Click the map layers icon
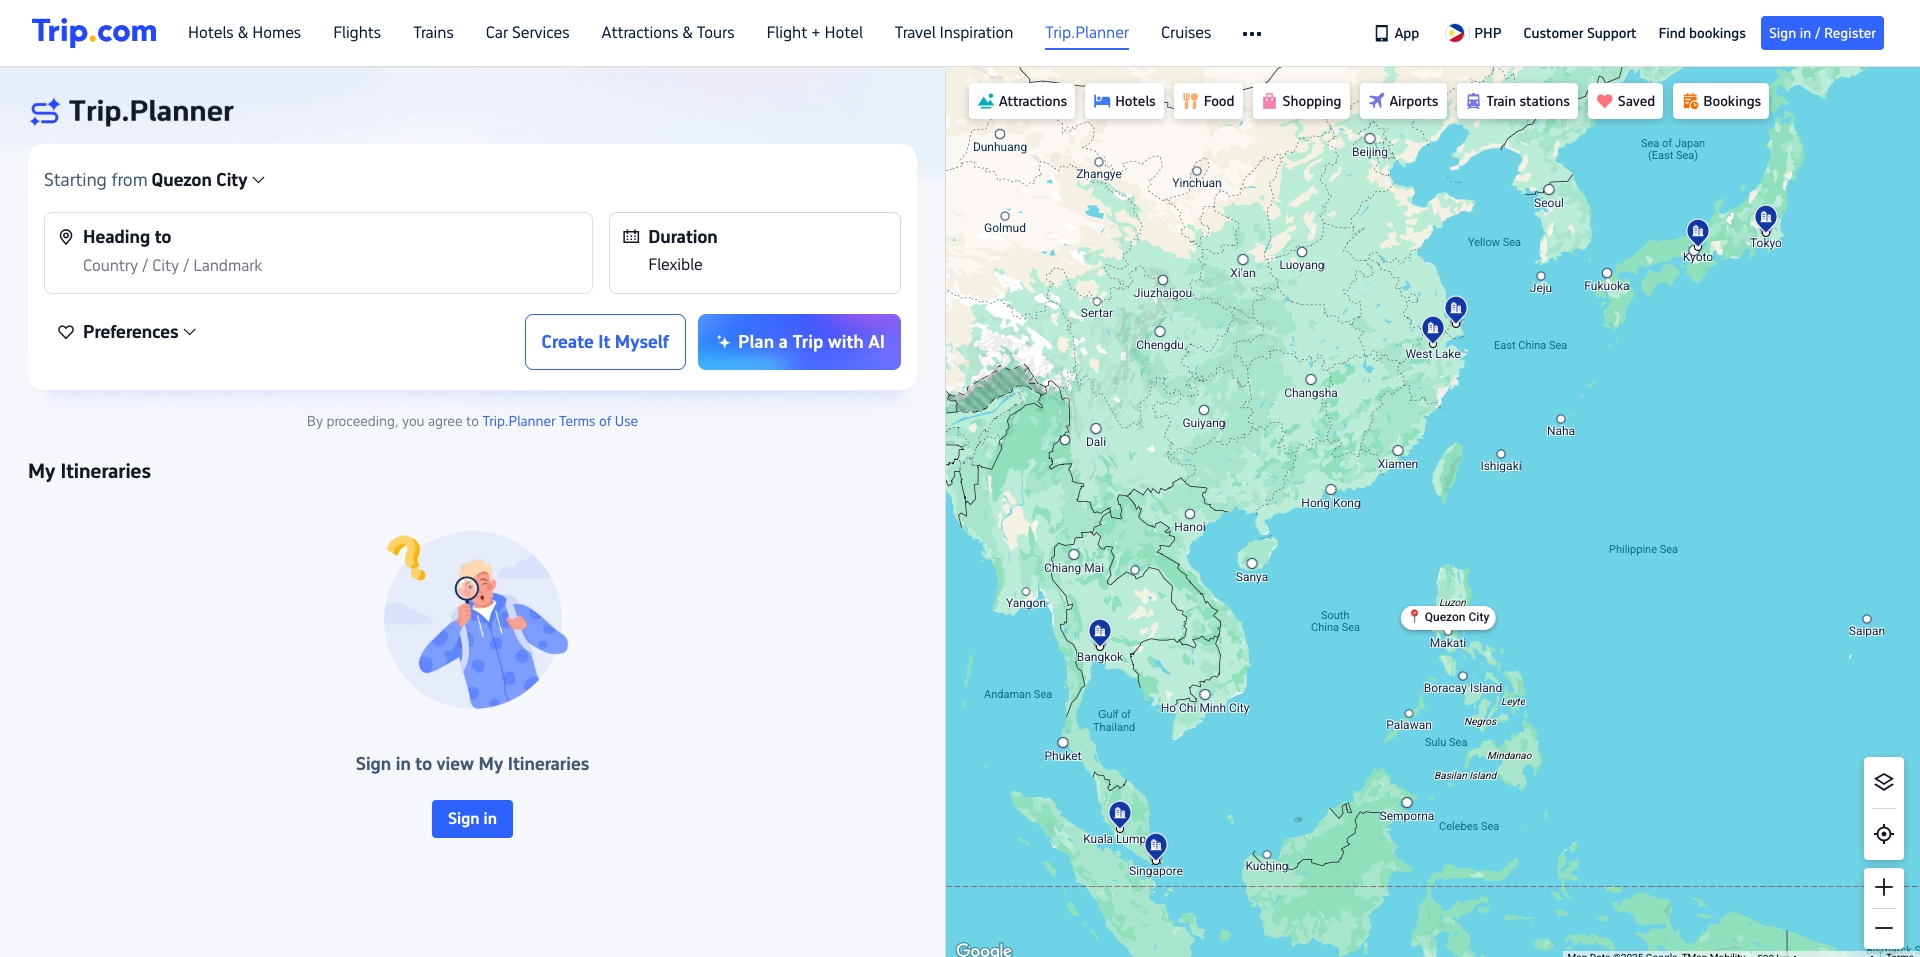Viewport: 1920px width, 957px height. click(1883, 782)
